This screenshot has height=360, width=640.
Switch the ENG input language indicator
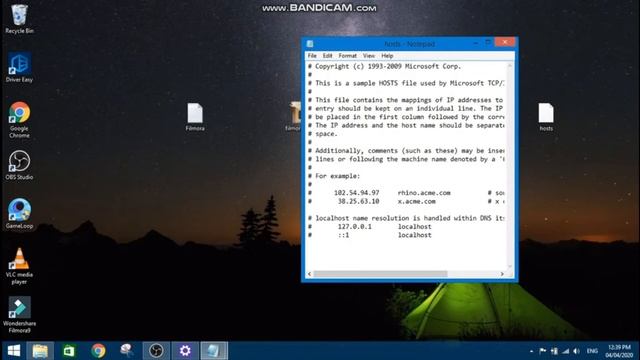click(x=592, y=351)
